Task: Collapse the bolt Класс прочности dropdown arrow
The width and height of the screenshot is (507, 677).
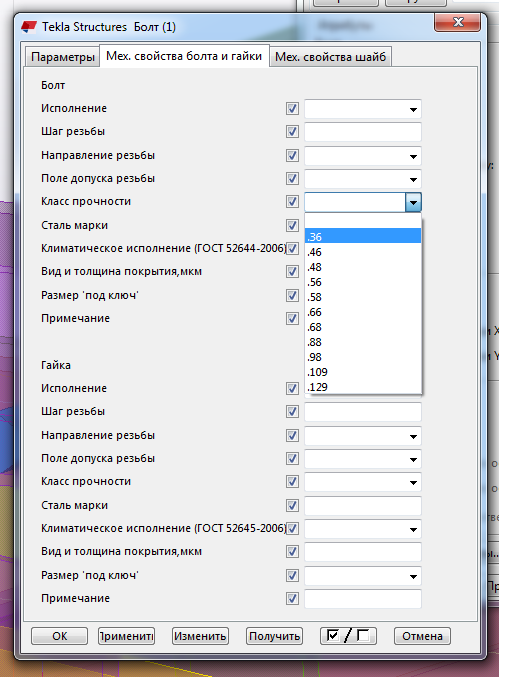Action: coord(413,202)
